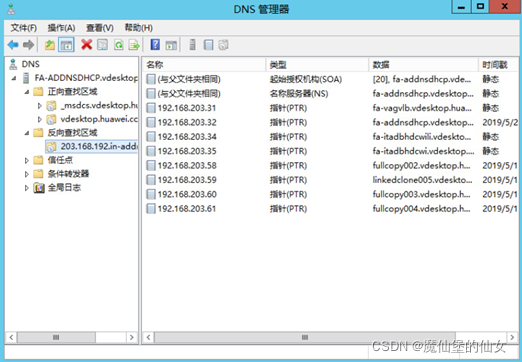
Task: Click the red X Delete icon
Action: coord(87,45)
